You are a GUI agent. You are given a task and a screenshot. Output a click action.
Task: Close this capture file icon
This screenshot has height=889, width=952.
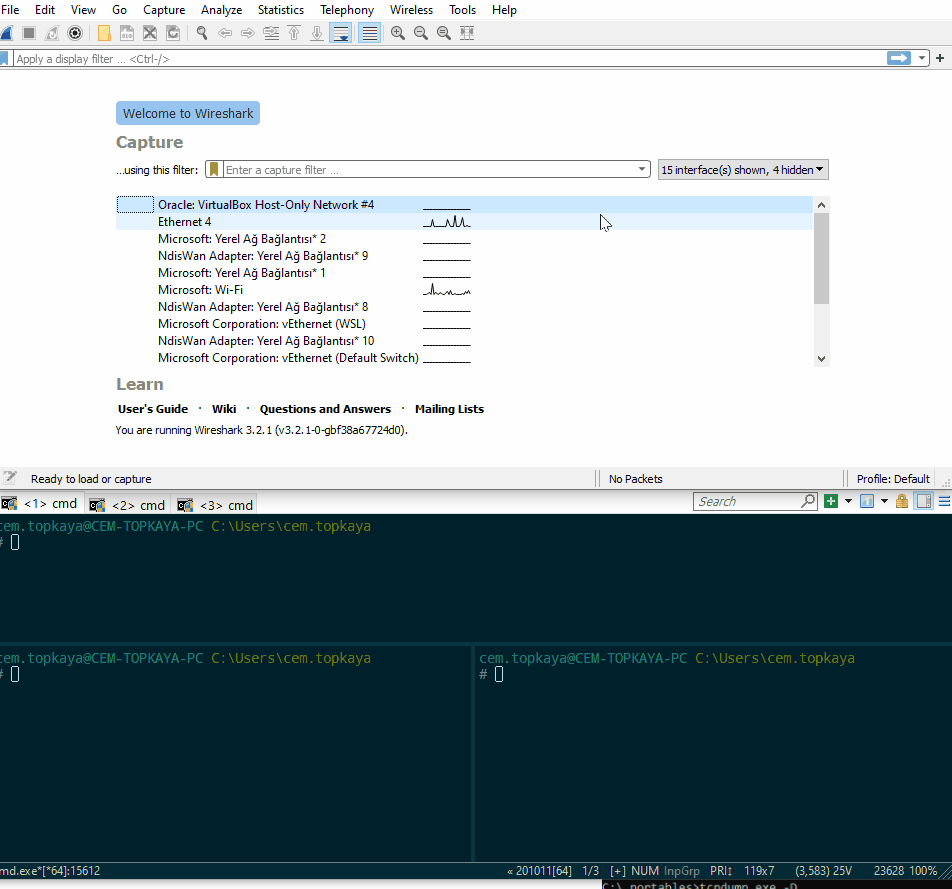[x=150, y=33]
